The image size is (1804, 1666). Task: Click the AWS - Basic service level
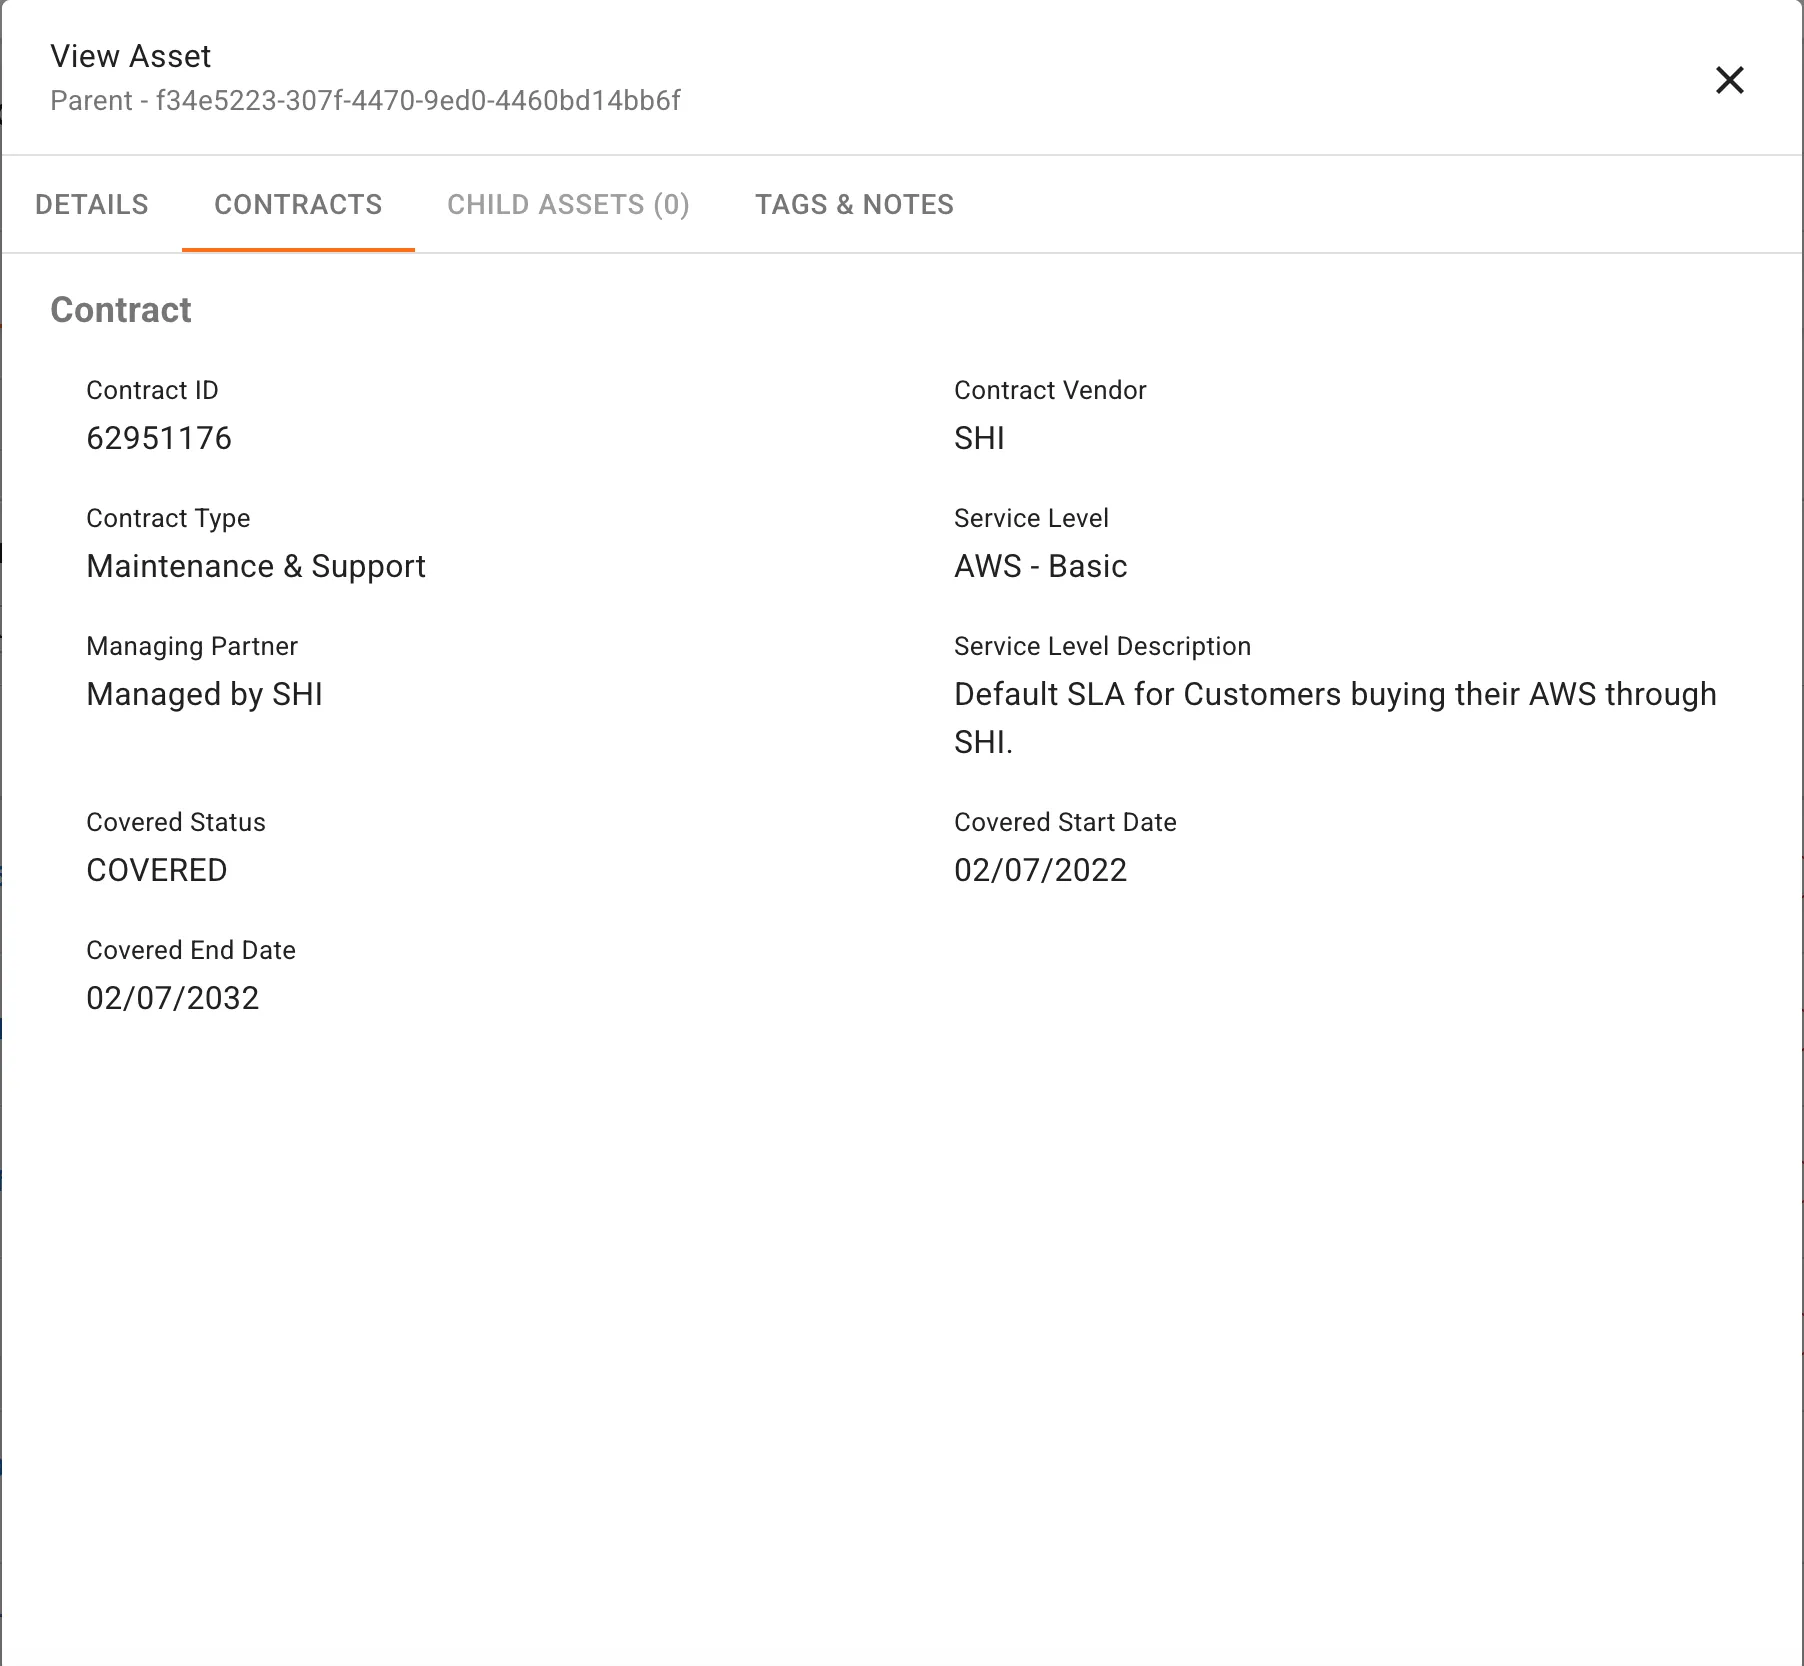coord(1040,566)
